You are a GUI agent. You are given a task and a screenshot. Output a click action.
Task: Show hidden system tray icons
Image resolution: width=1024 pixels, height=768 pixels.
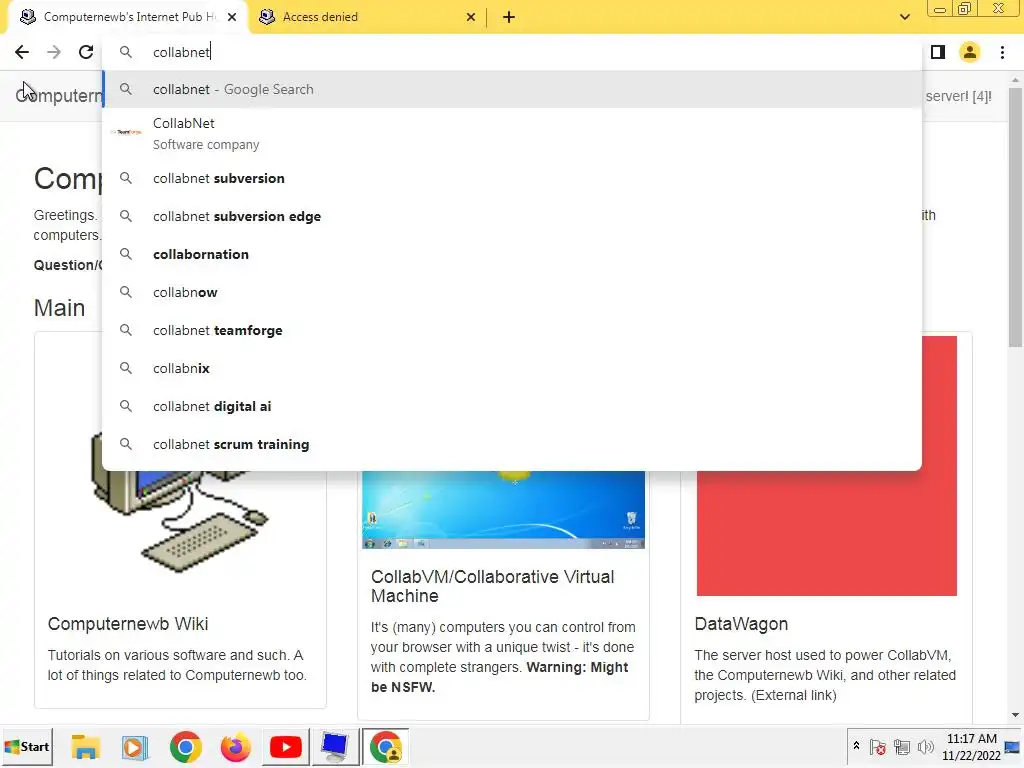(856, 746)
